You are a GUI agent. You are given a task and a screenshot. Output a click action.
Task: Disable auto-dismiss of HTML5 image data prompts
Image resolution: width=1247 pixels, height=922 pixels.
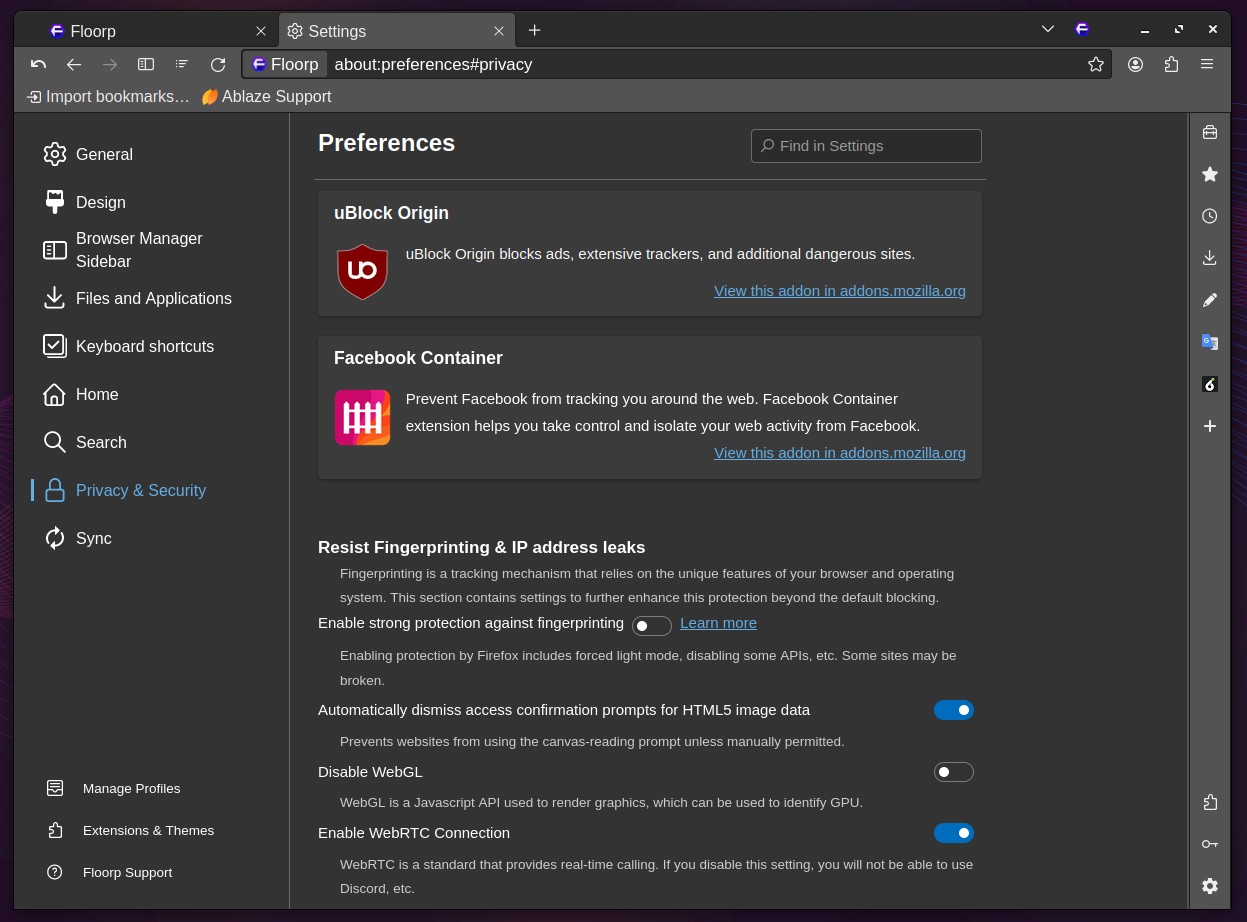953,710
